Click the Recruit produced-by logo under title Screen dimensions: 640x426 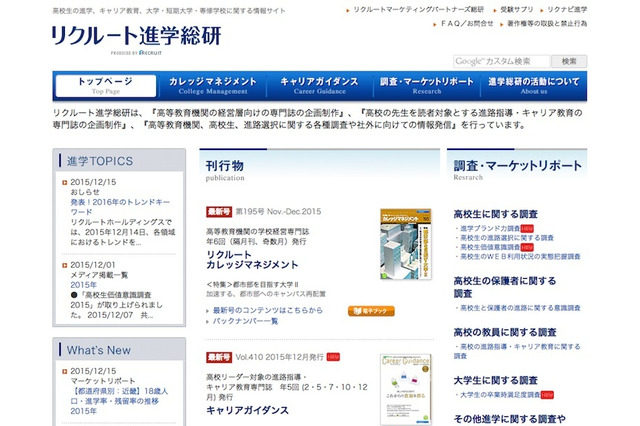136,53
